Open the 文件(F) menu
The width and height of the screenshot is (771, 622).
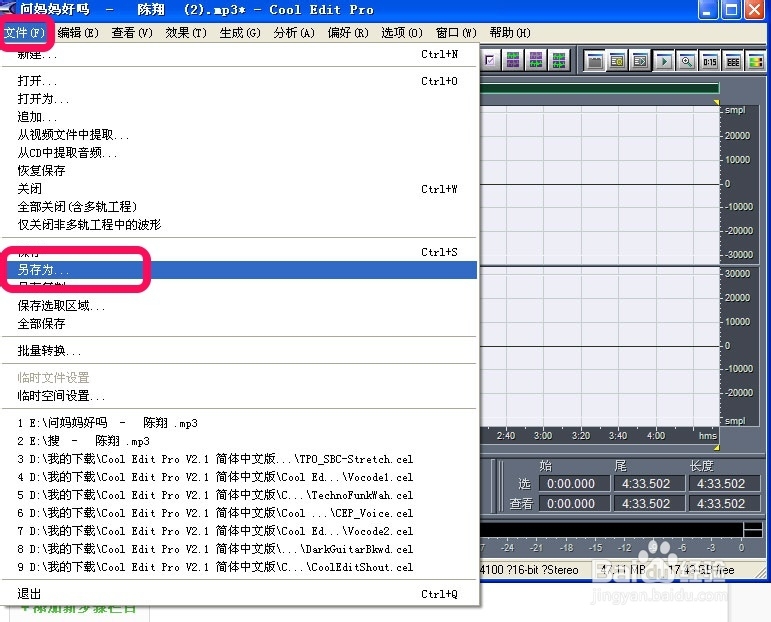point(25,33)
